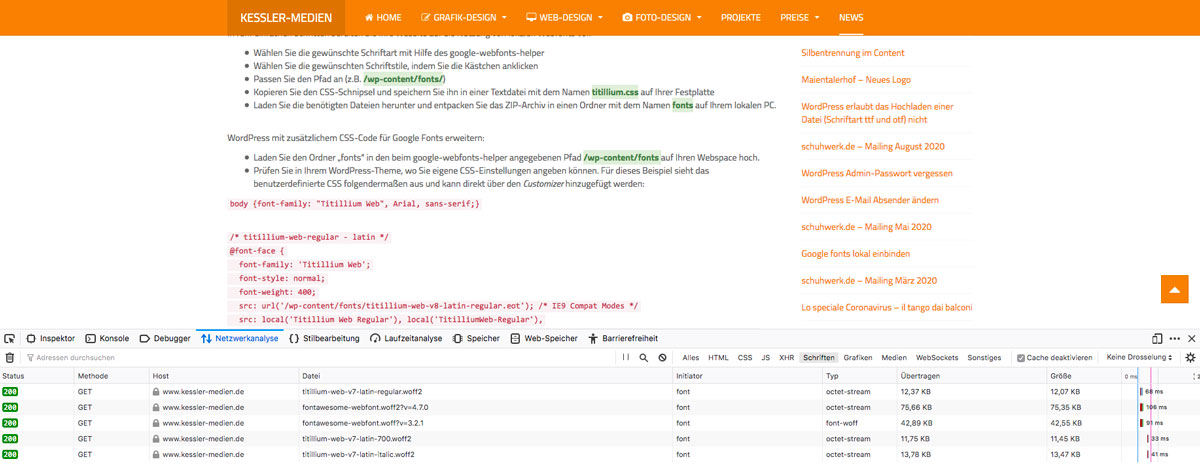This screenshot has width=1200, height=475.
Task: Open network request search
Action: (644, 357)
